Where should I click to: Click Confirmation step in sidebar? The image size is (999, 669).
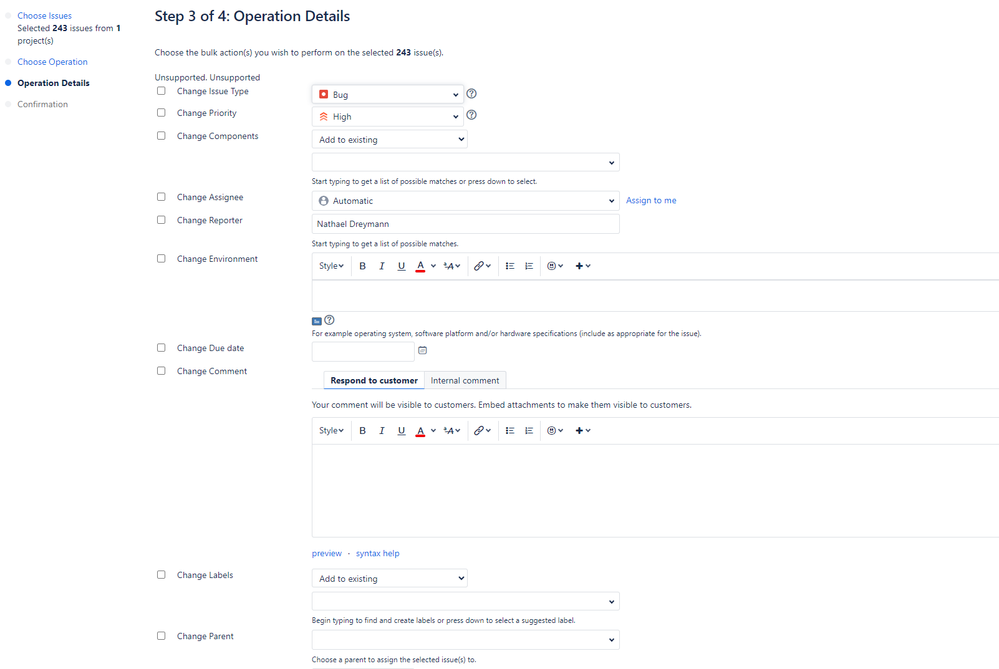tap(43, 104)
